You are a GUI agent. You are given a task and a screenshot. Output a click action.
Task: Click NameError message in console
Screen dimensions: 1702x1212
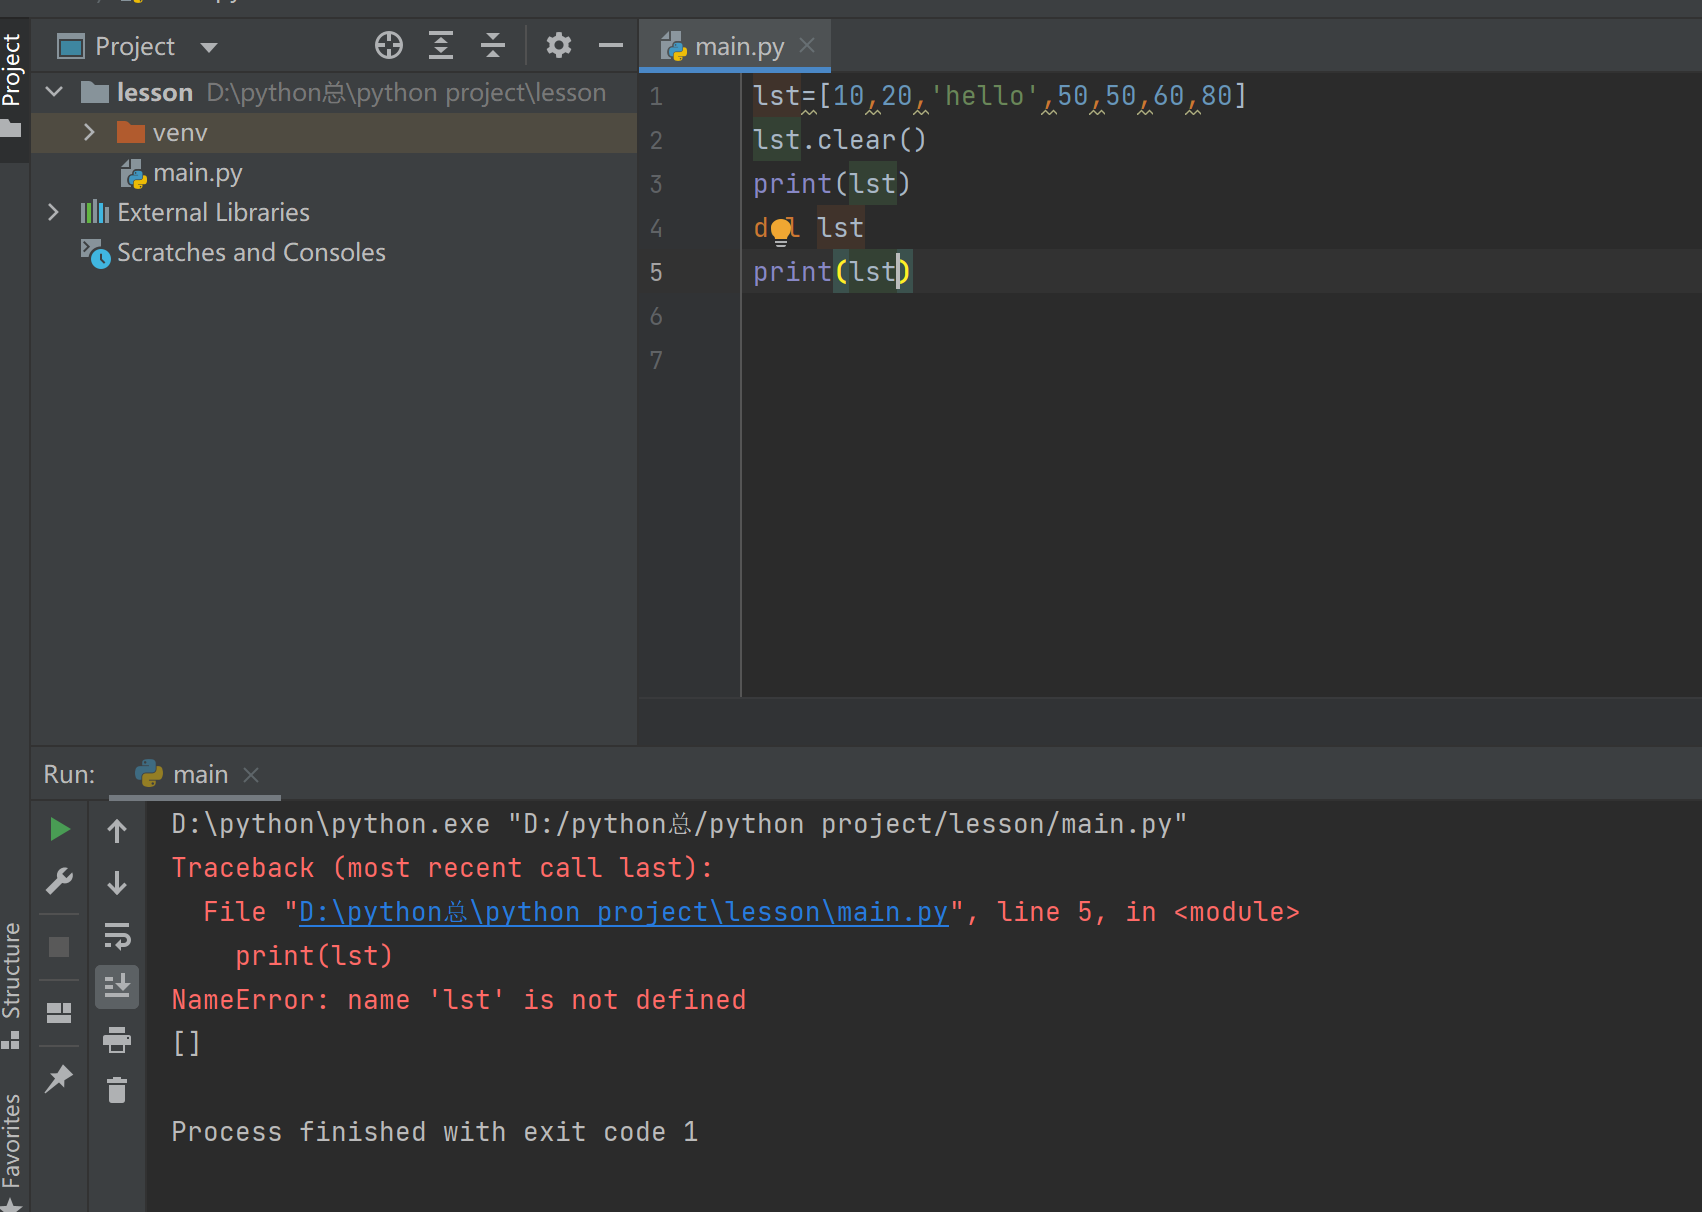[459, 1000]
